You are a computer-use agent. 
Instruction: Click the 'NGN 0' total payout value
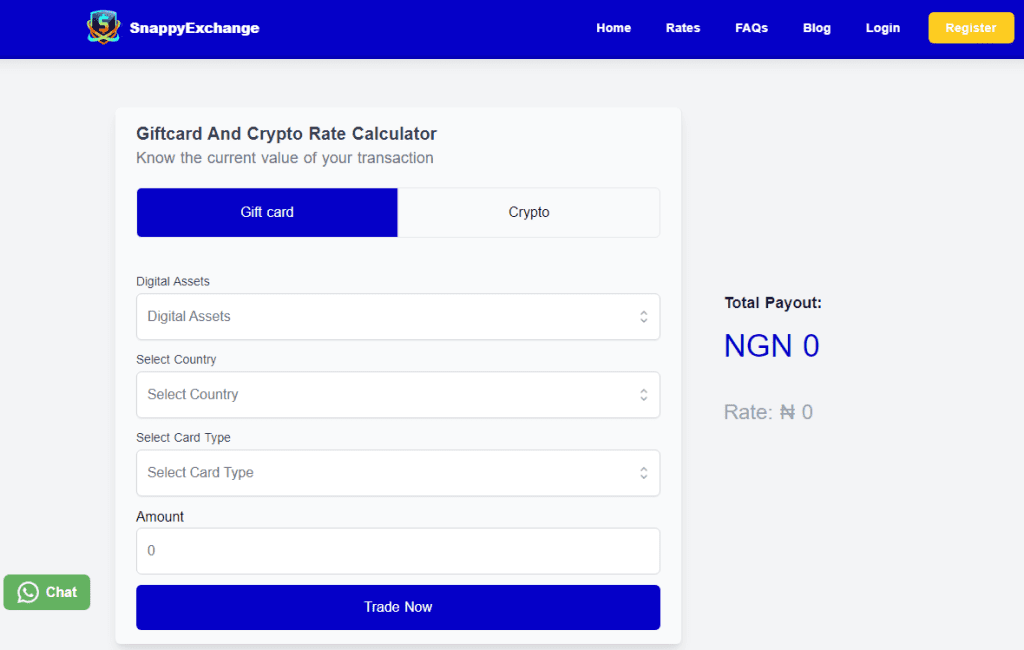pos(771,346)
